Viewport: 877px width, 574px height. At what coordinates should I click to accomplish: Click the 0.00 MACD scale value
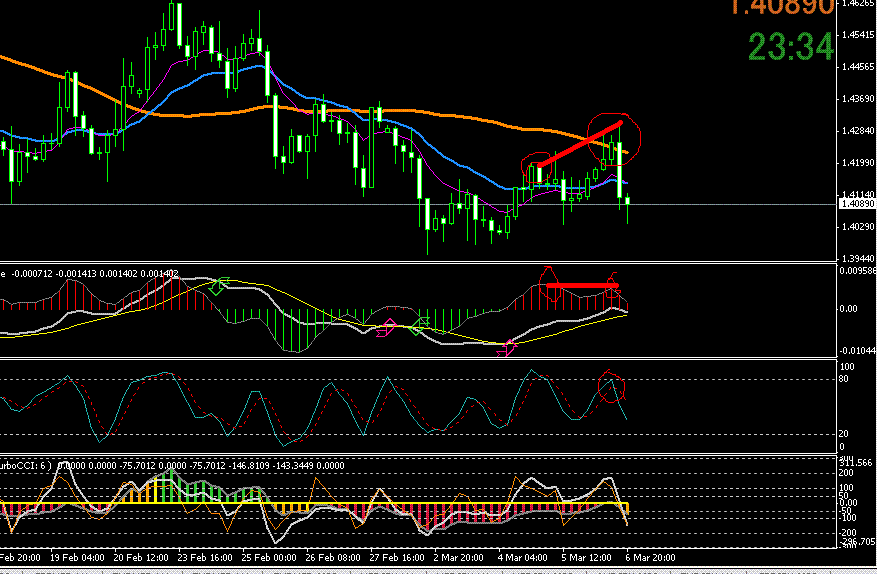(848, 308)
